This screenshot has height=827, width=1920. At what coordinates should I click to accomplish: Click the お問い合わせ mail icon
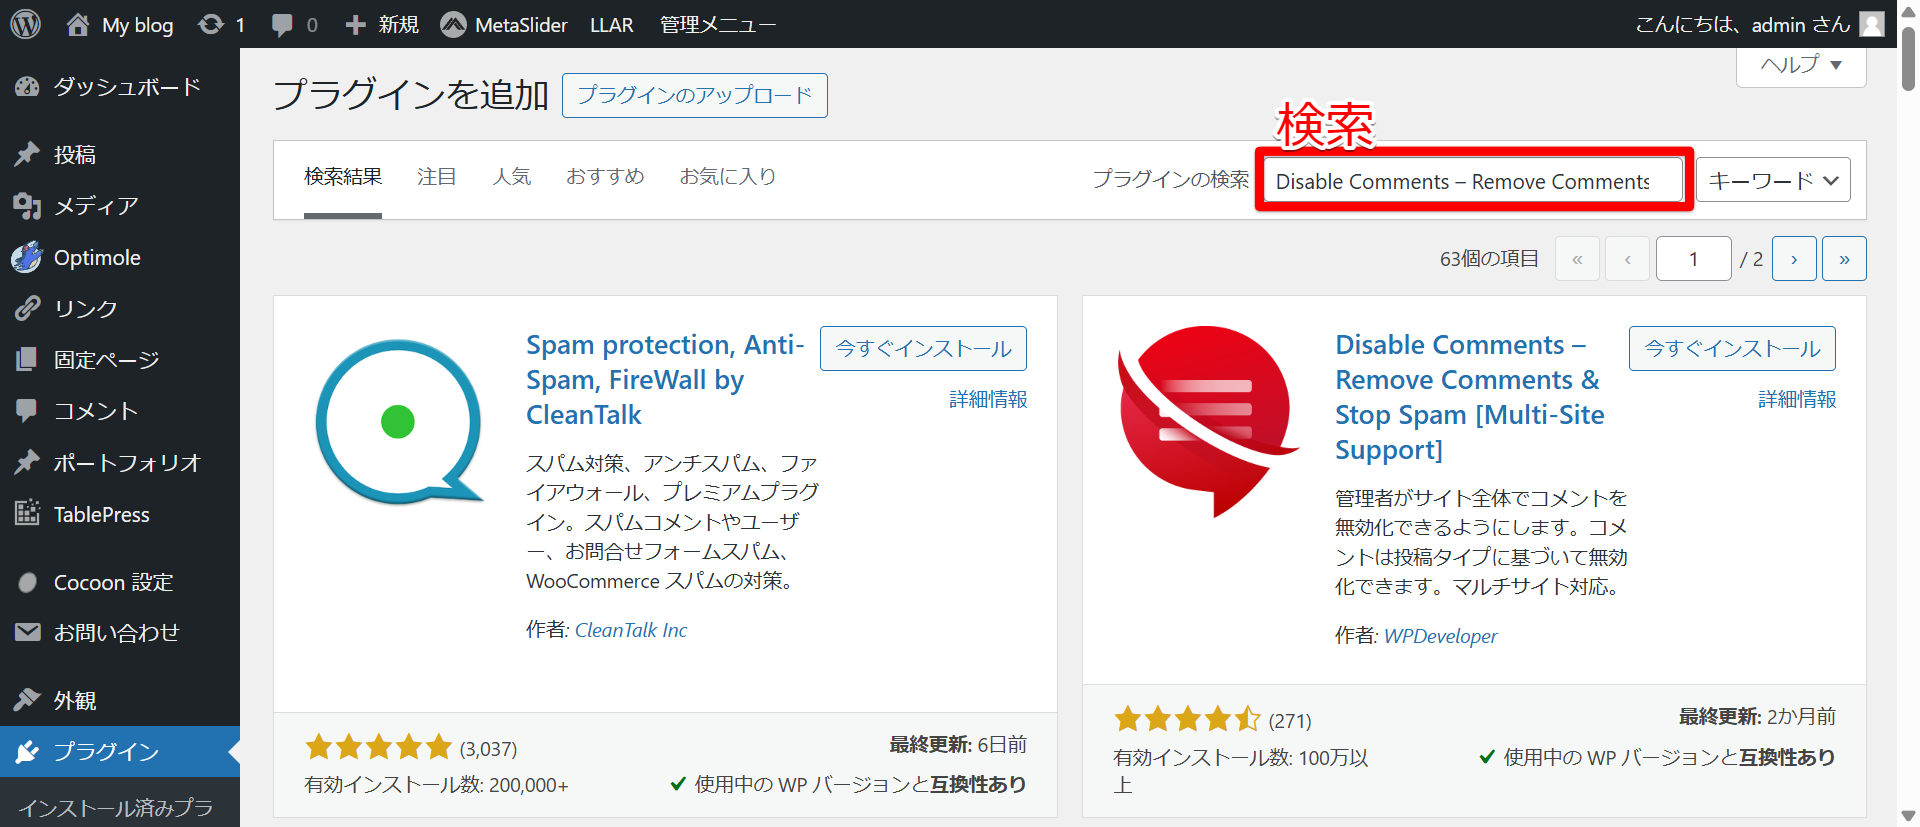pos(28,632)
